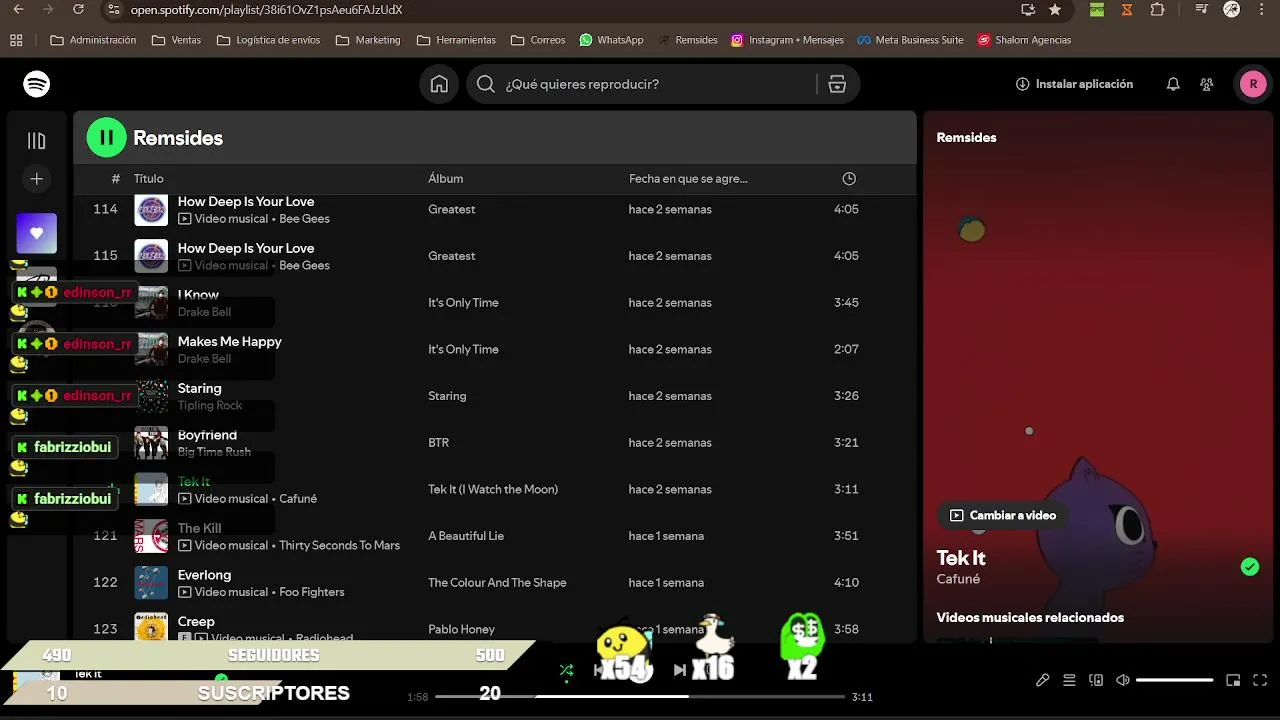Open the pink R profile avatar
The height and width of the screenshot is (720, 1280).
click(x=1253, y=84)
